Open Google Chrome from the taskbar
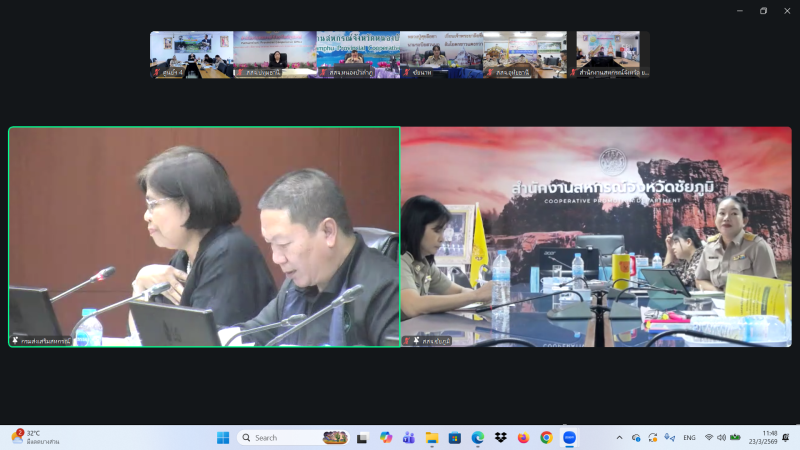The width and height of the screenshot is (800, 450). (x=546, y=438)
